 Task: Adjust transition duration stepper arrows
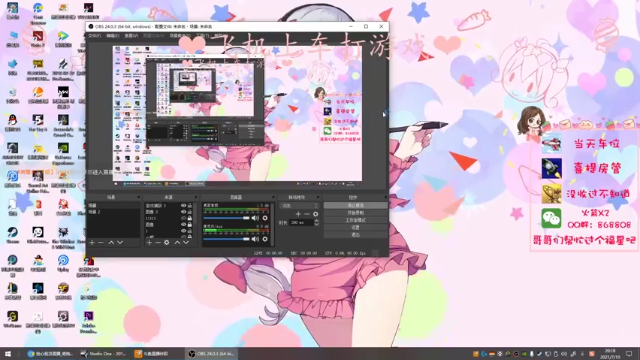click(316, 222)
